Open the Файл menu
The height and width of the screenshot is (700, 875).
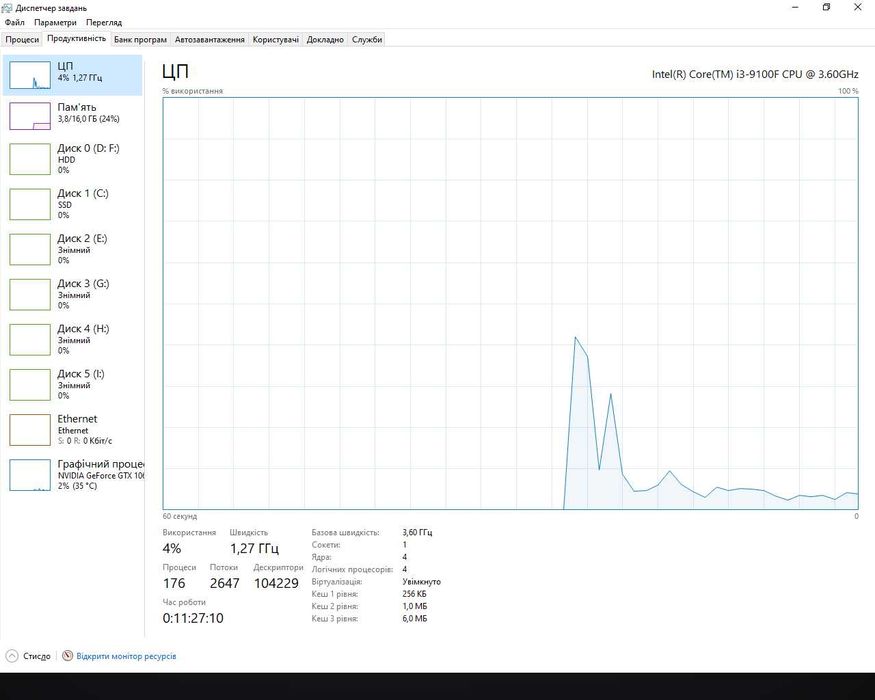15,22
